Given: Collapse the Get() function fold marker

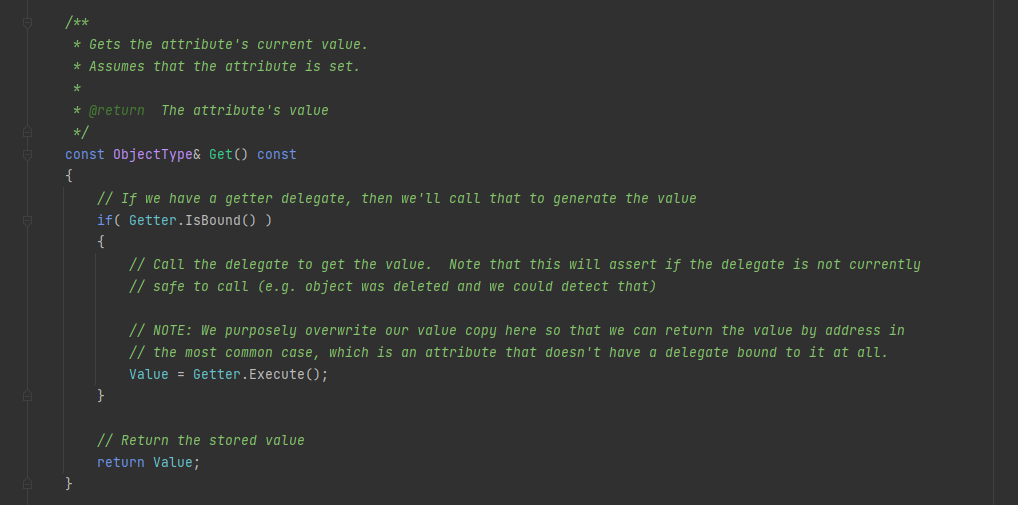Looking at the screenshot, I should [x=28, y=154].
